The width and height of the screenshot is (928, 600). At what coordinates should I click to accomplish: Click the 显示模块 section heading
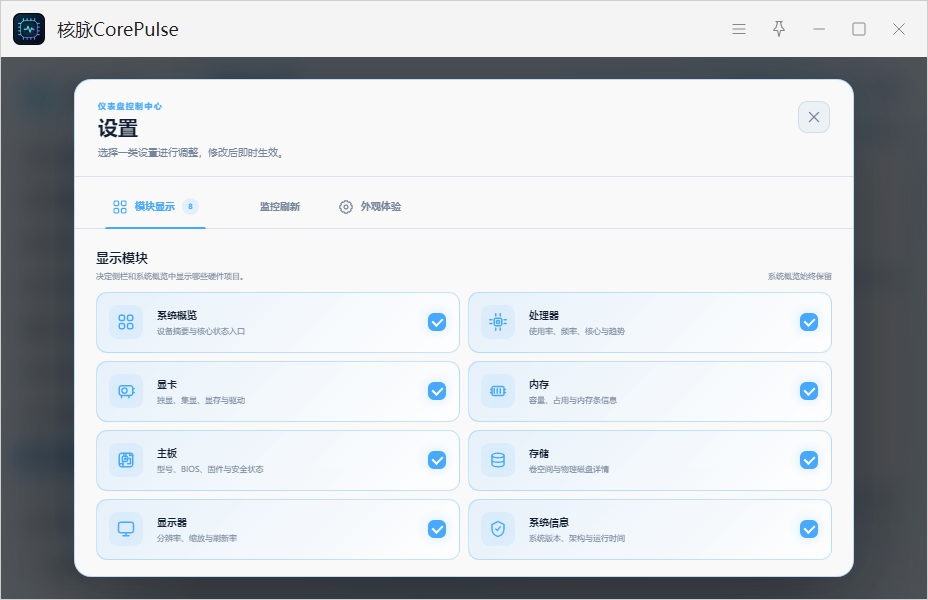point(122,259)
